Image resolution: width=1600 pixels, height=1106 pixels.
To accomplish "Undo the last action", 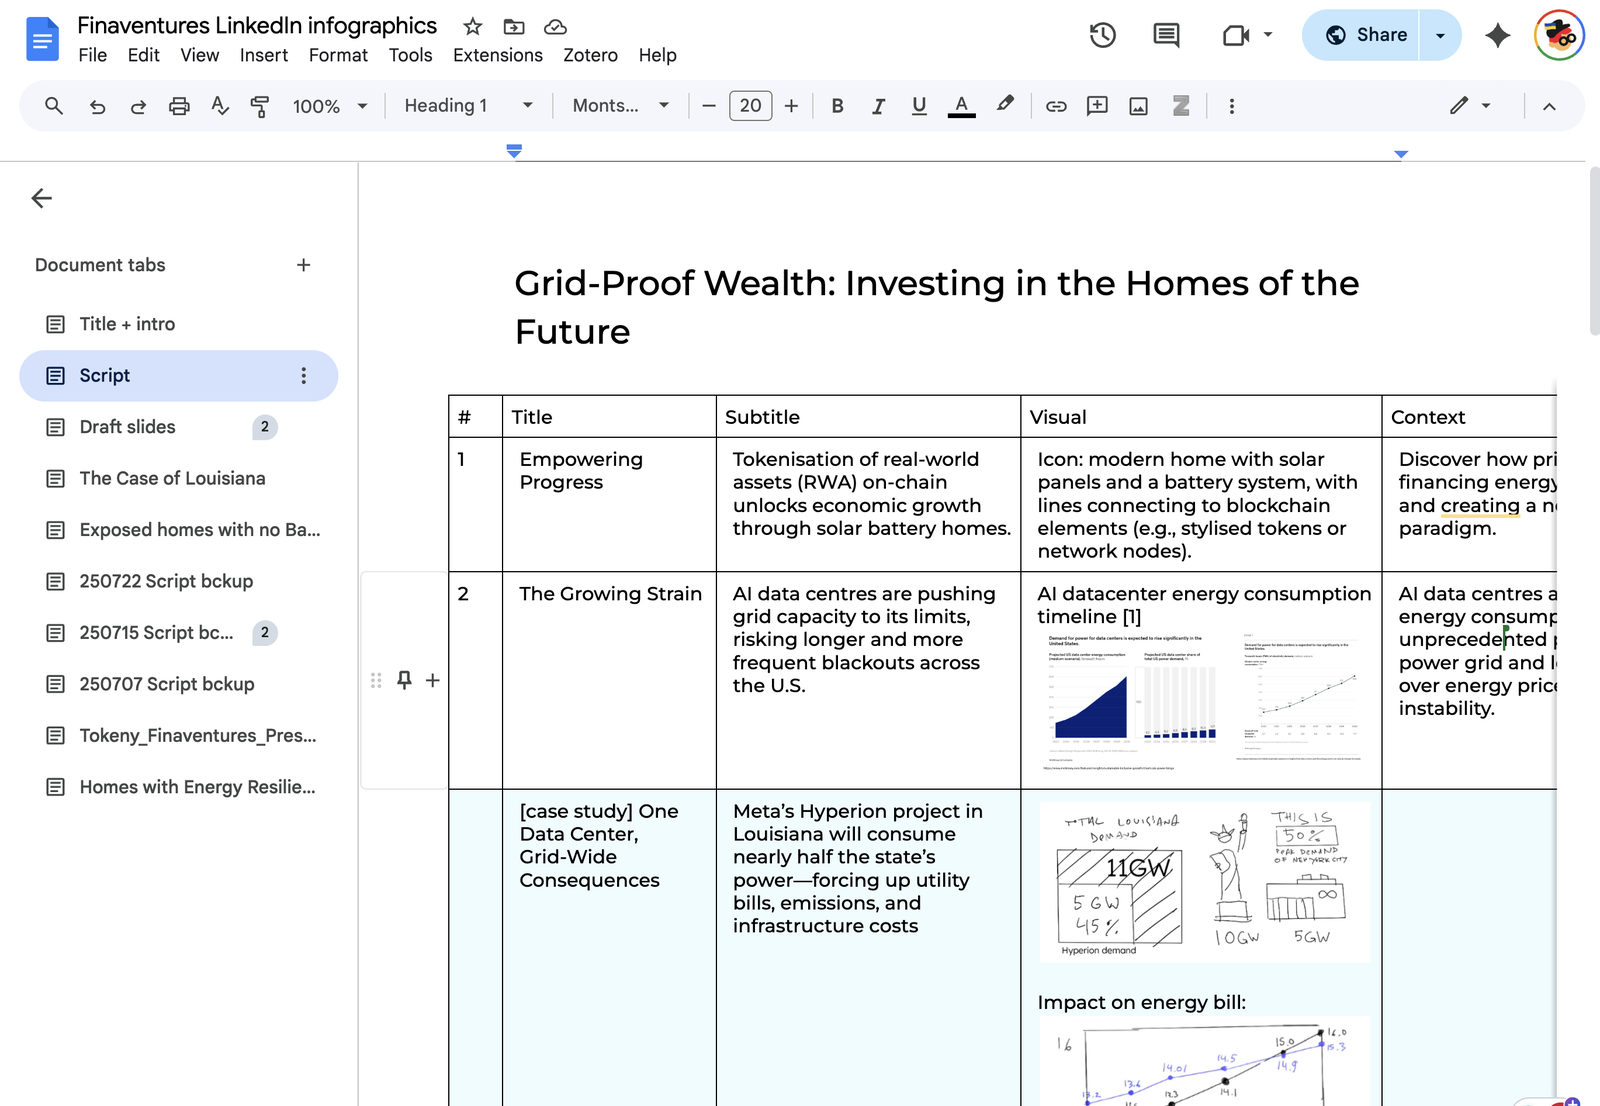I will (97, 106).
